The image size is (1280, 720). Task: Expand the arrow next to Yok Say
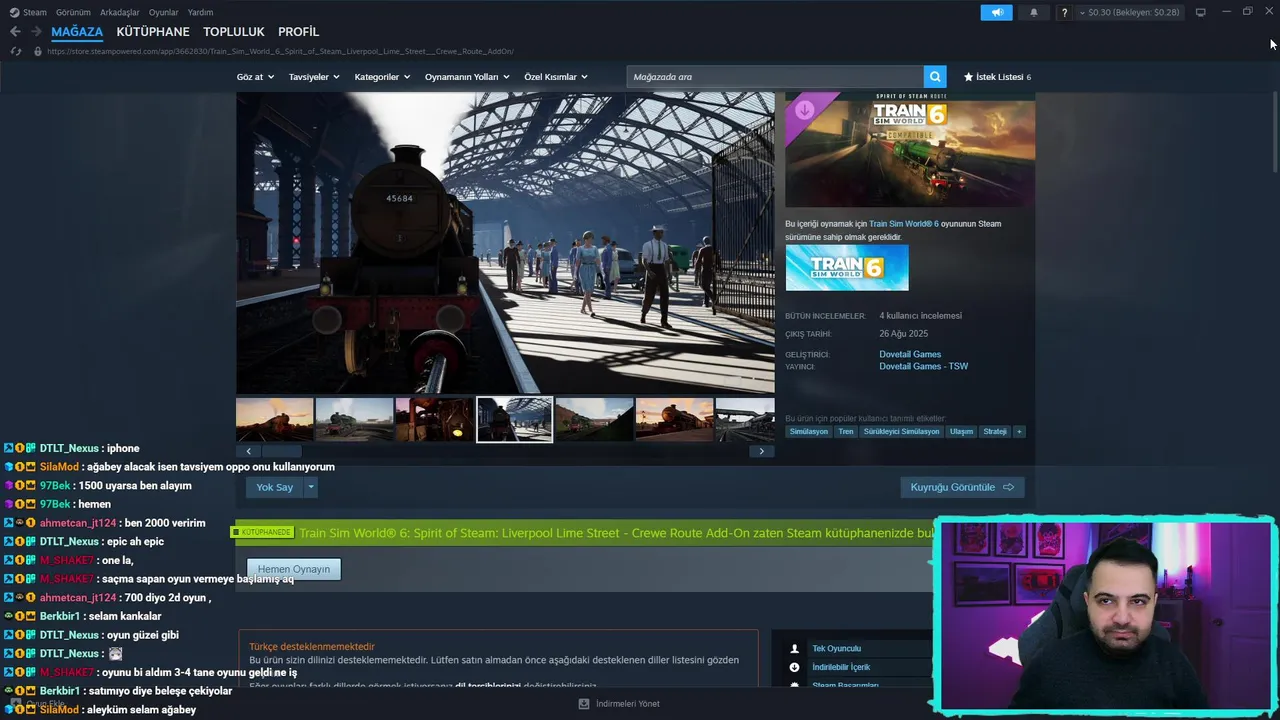click(x=311, y=487)
